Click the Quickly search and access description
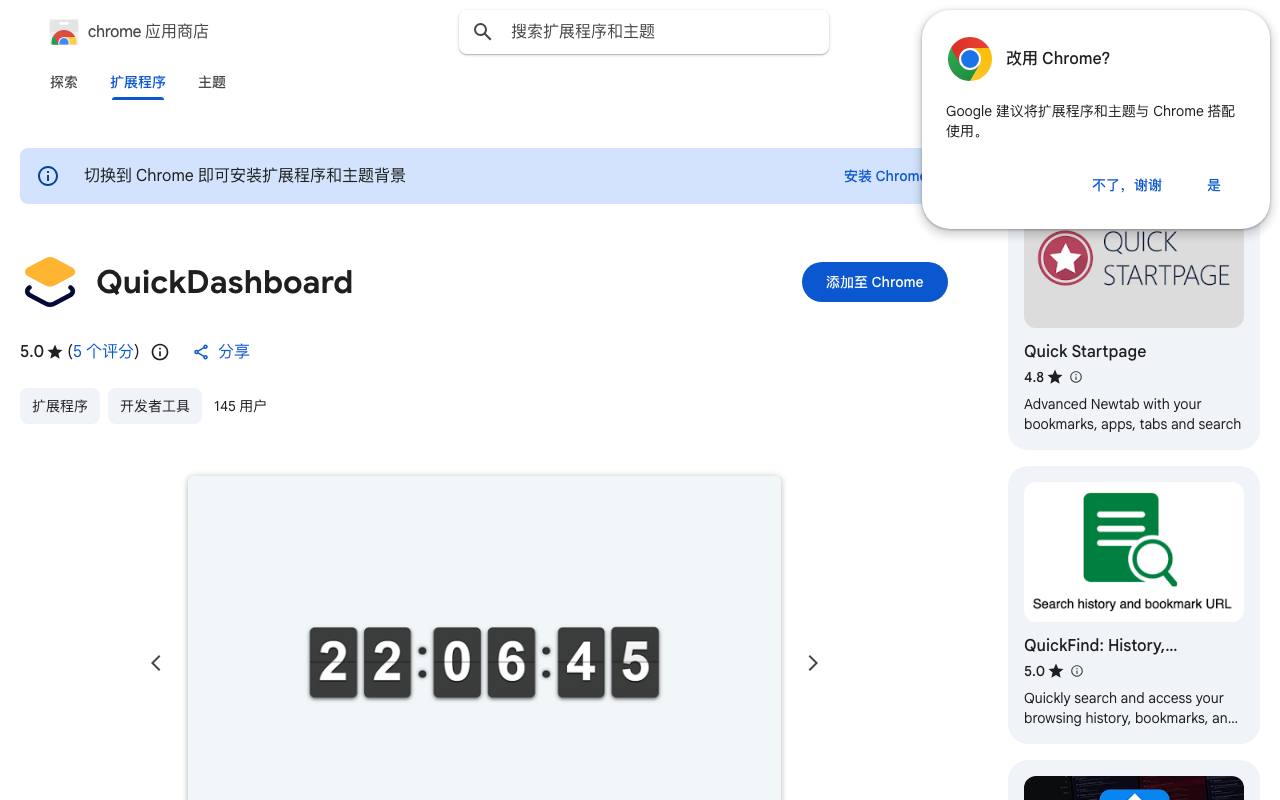 pos(1131,708)
